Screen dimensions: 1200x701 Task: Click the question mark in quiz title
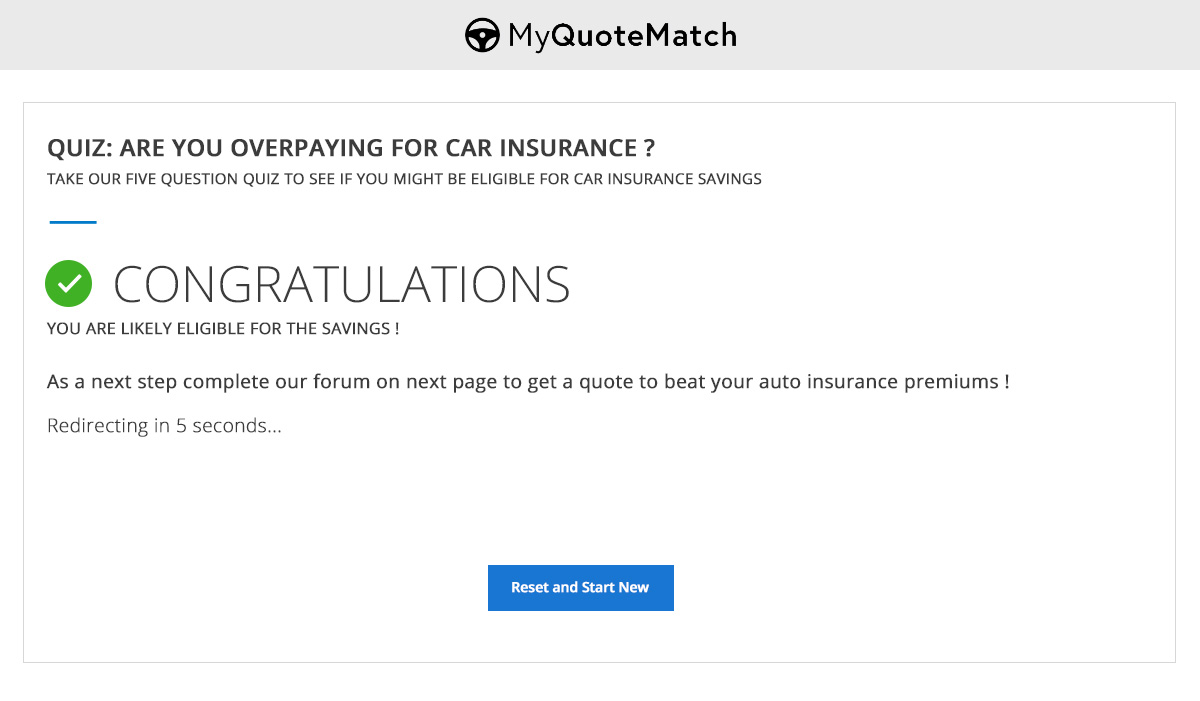coord(649,149)
